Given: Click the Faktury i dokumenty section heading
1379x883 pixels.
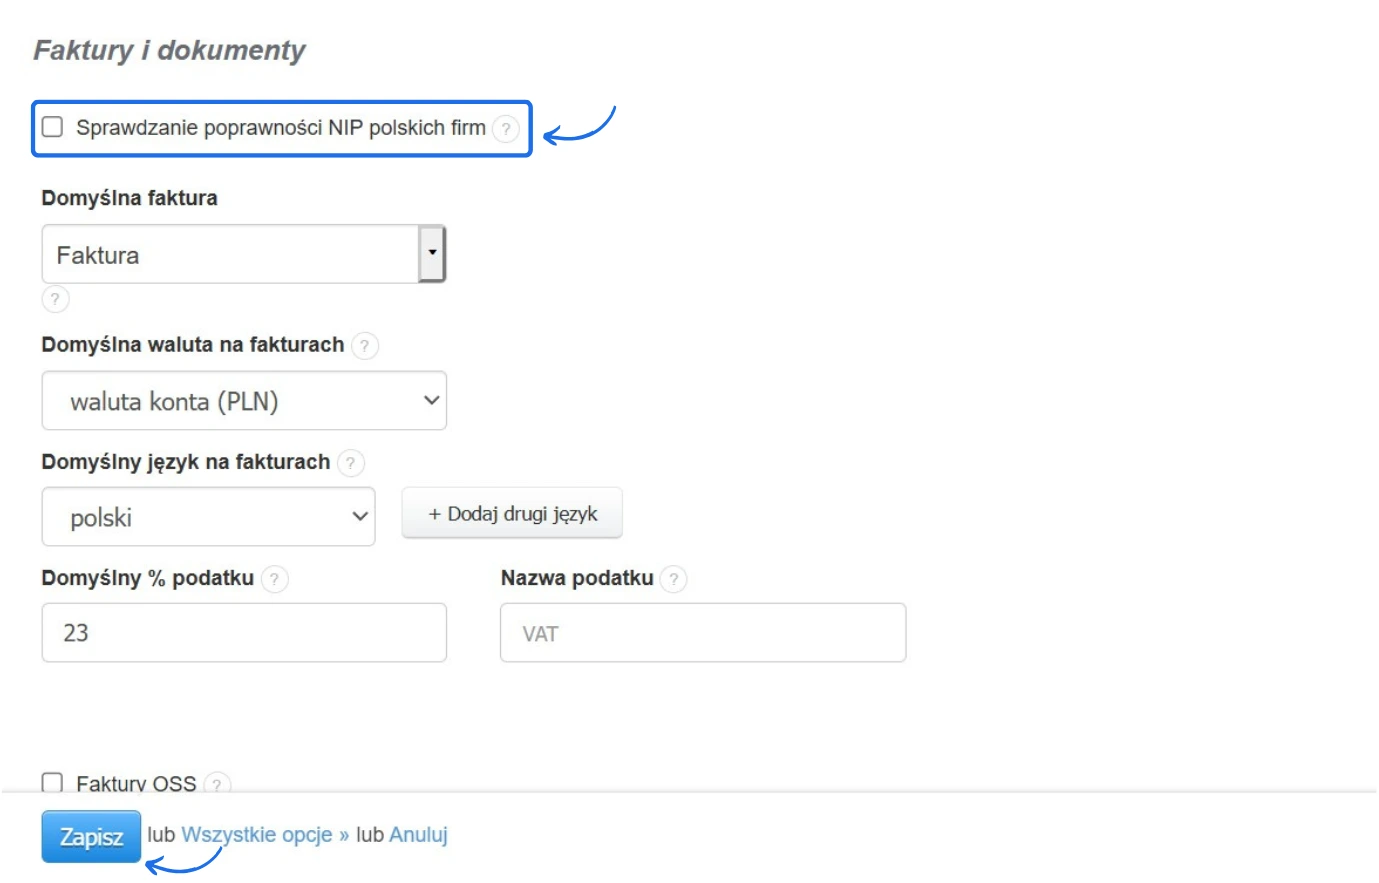Looking at the screenshot, I should tap(169, 50).
